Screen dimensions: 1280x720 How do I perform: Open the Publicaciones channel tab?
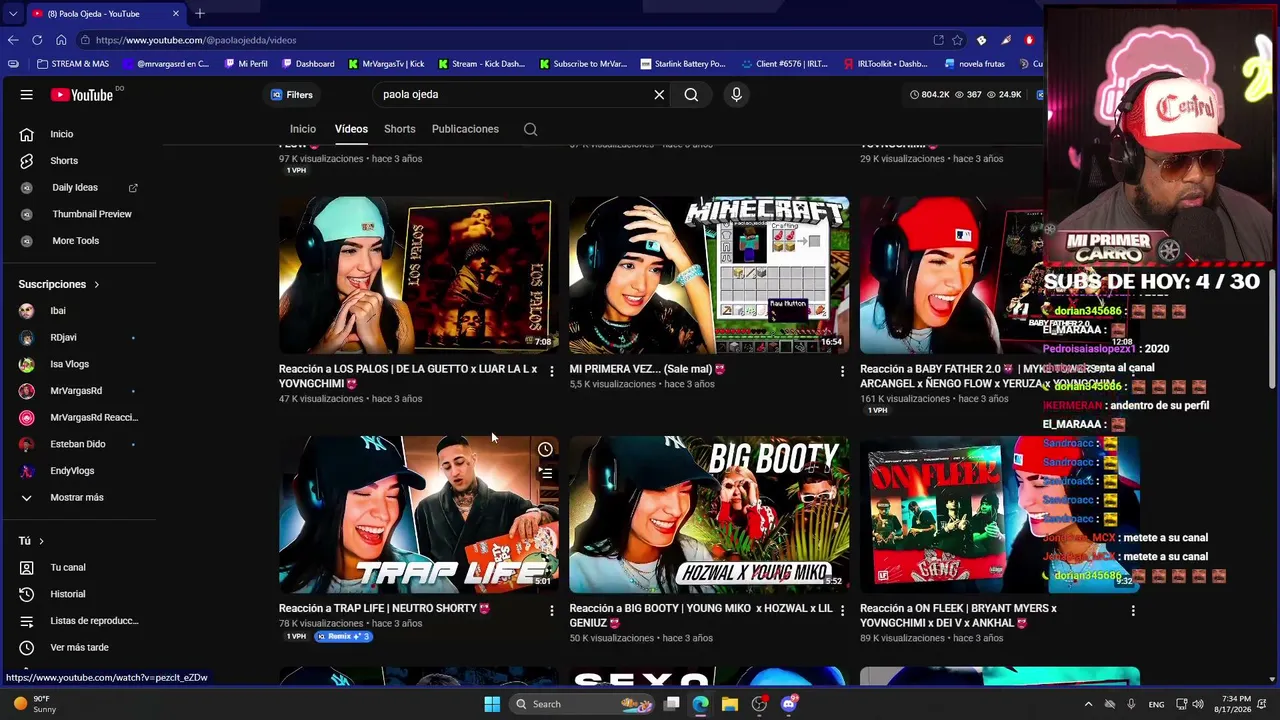click(x=465, y=129)
